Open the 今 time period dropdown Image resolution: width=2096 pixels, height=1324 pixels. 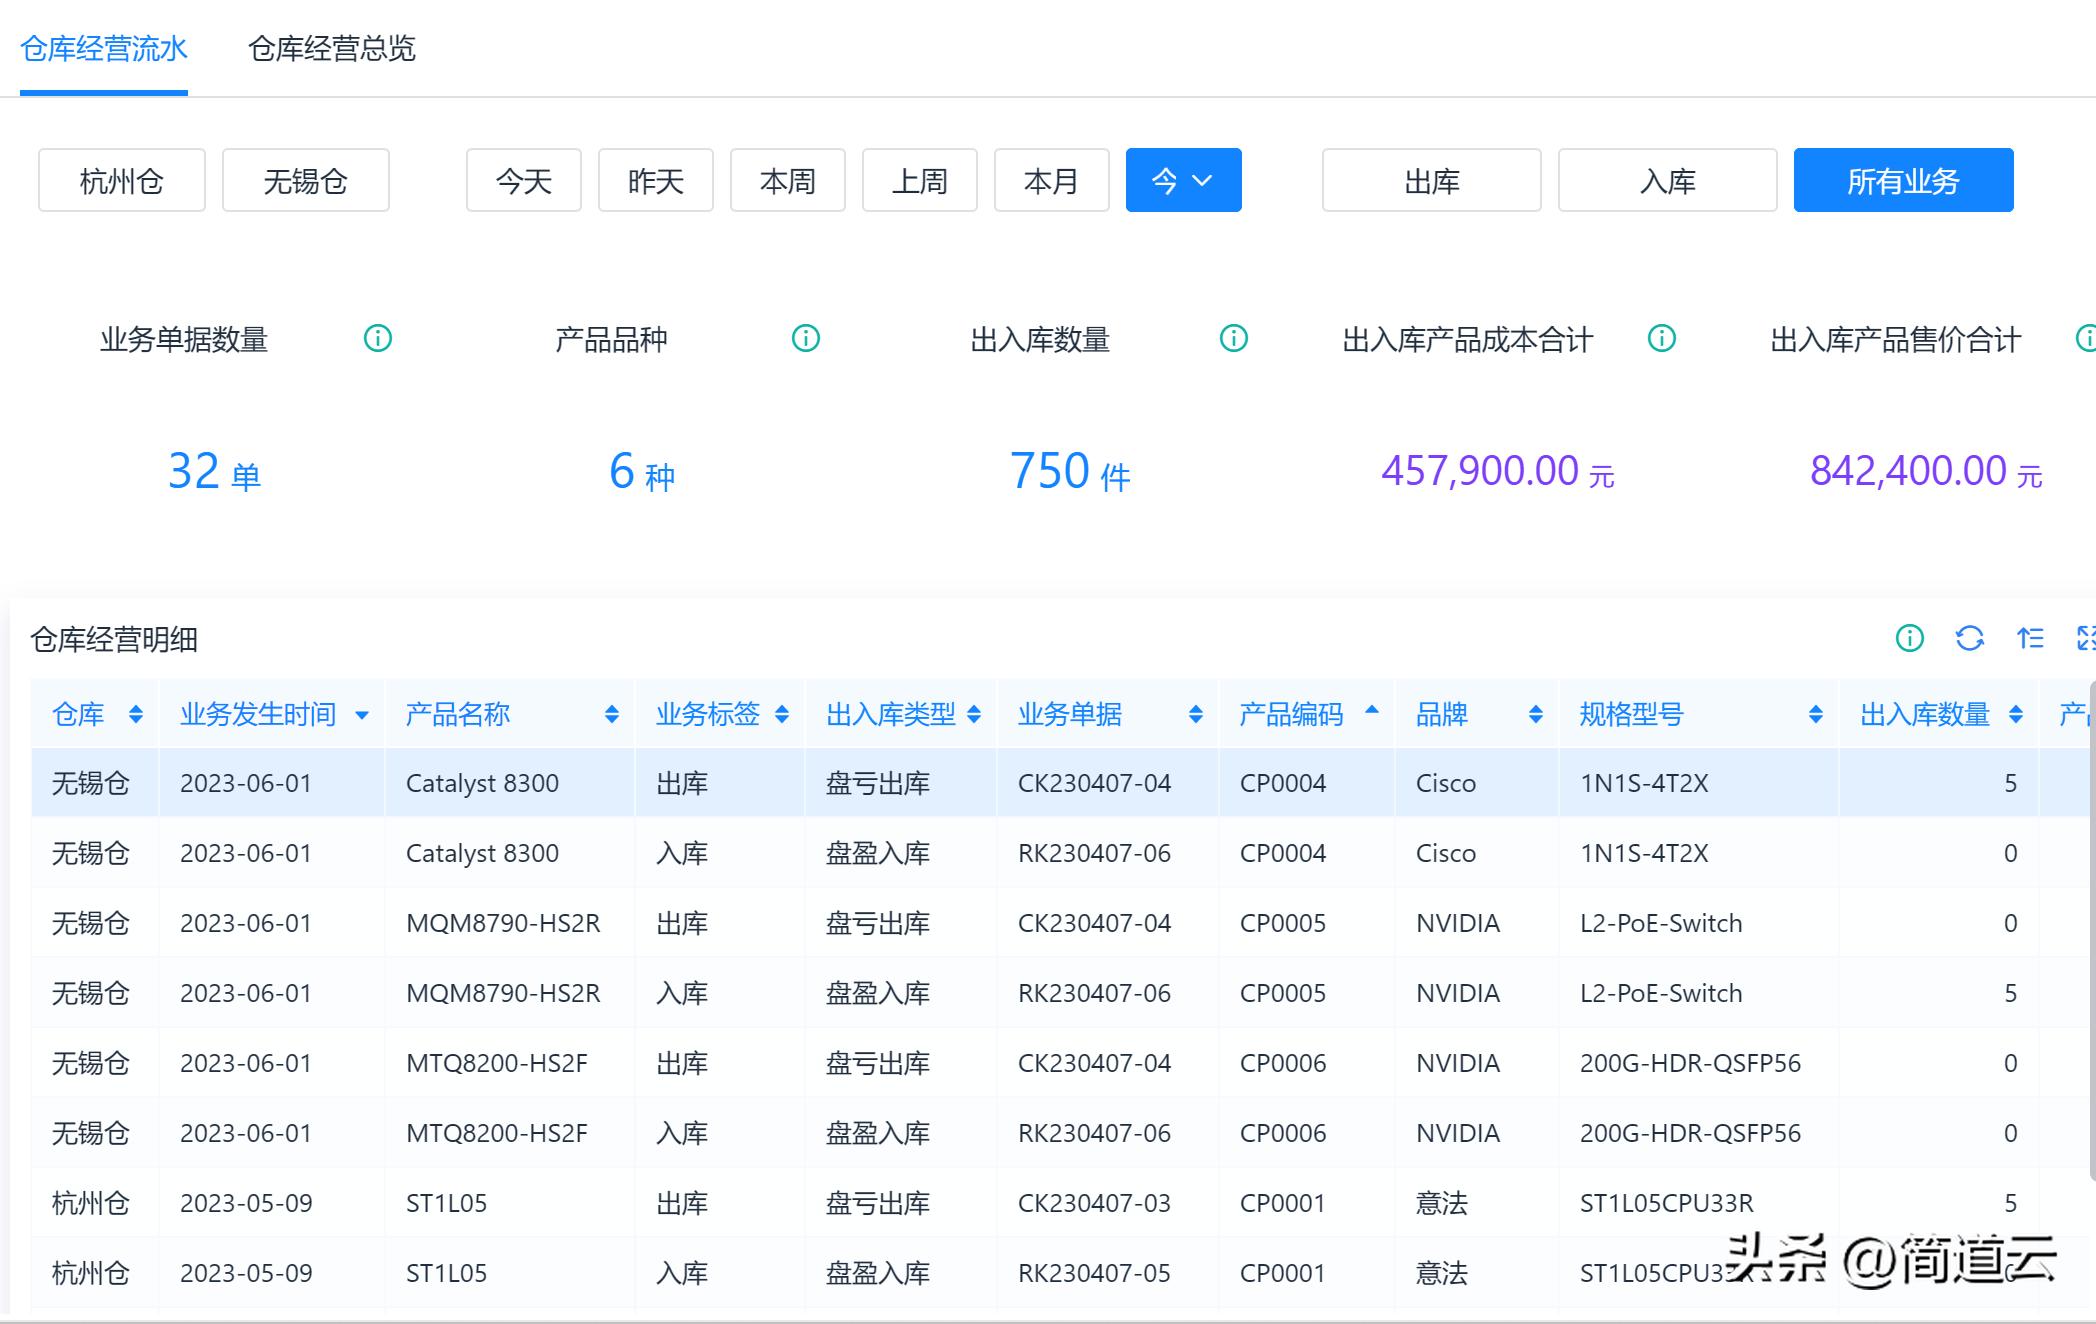tap(1183, 181)
